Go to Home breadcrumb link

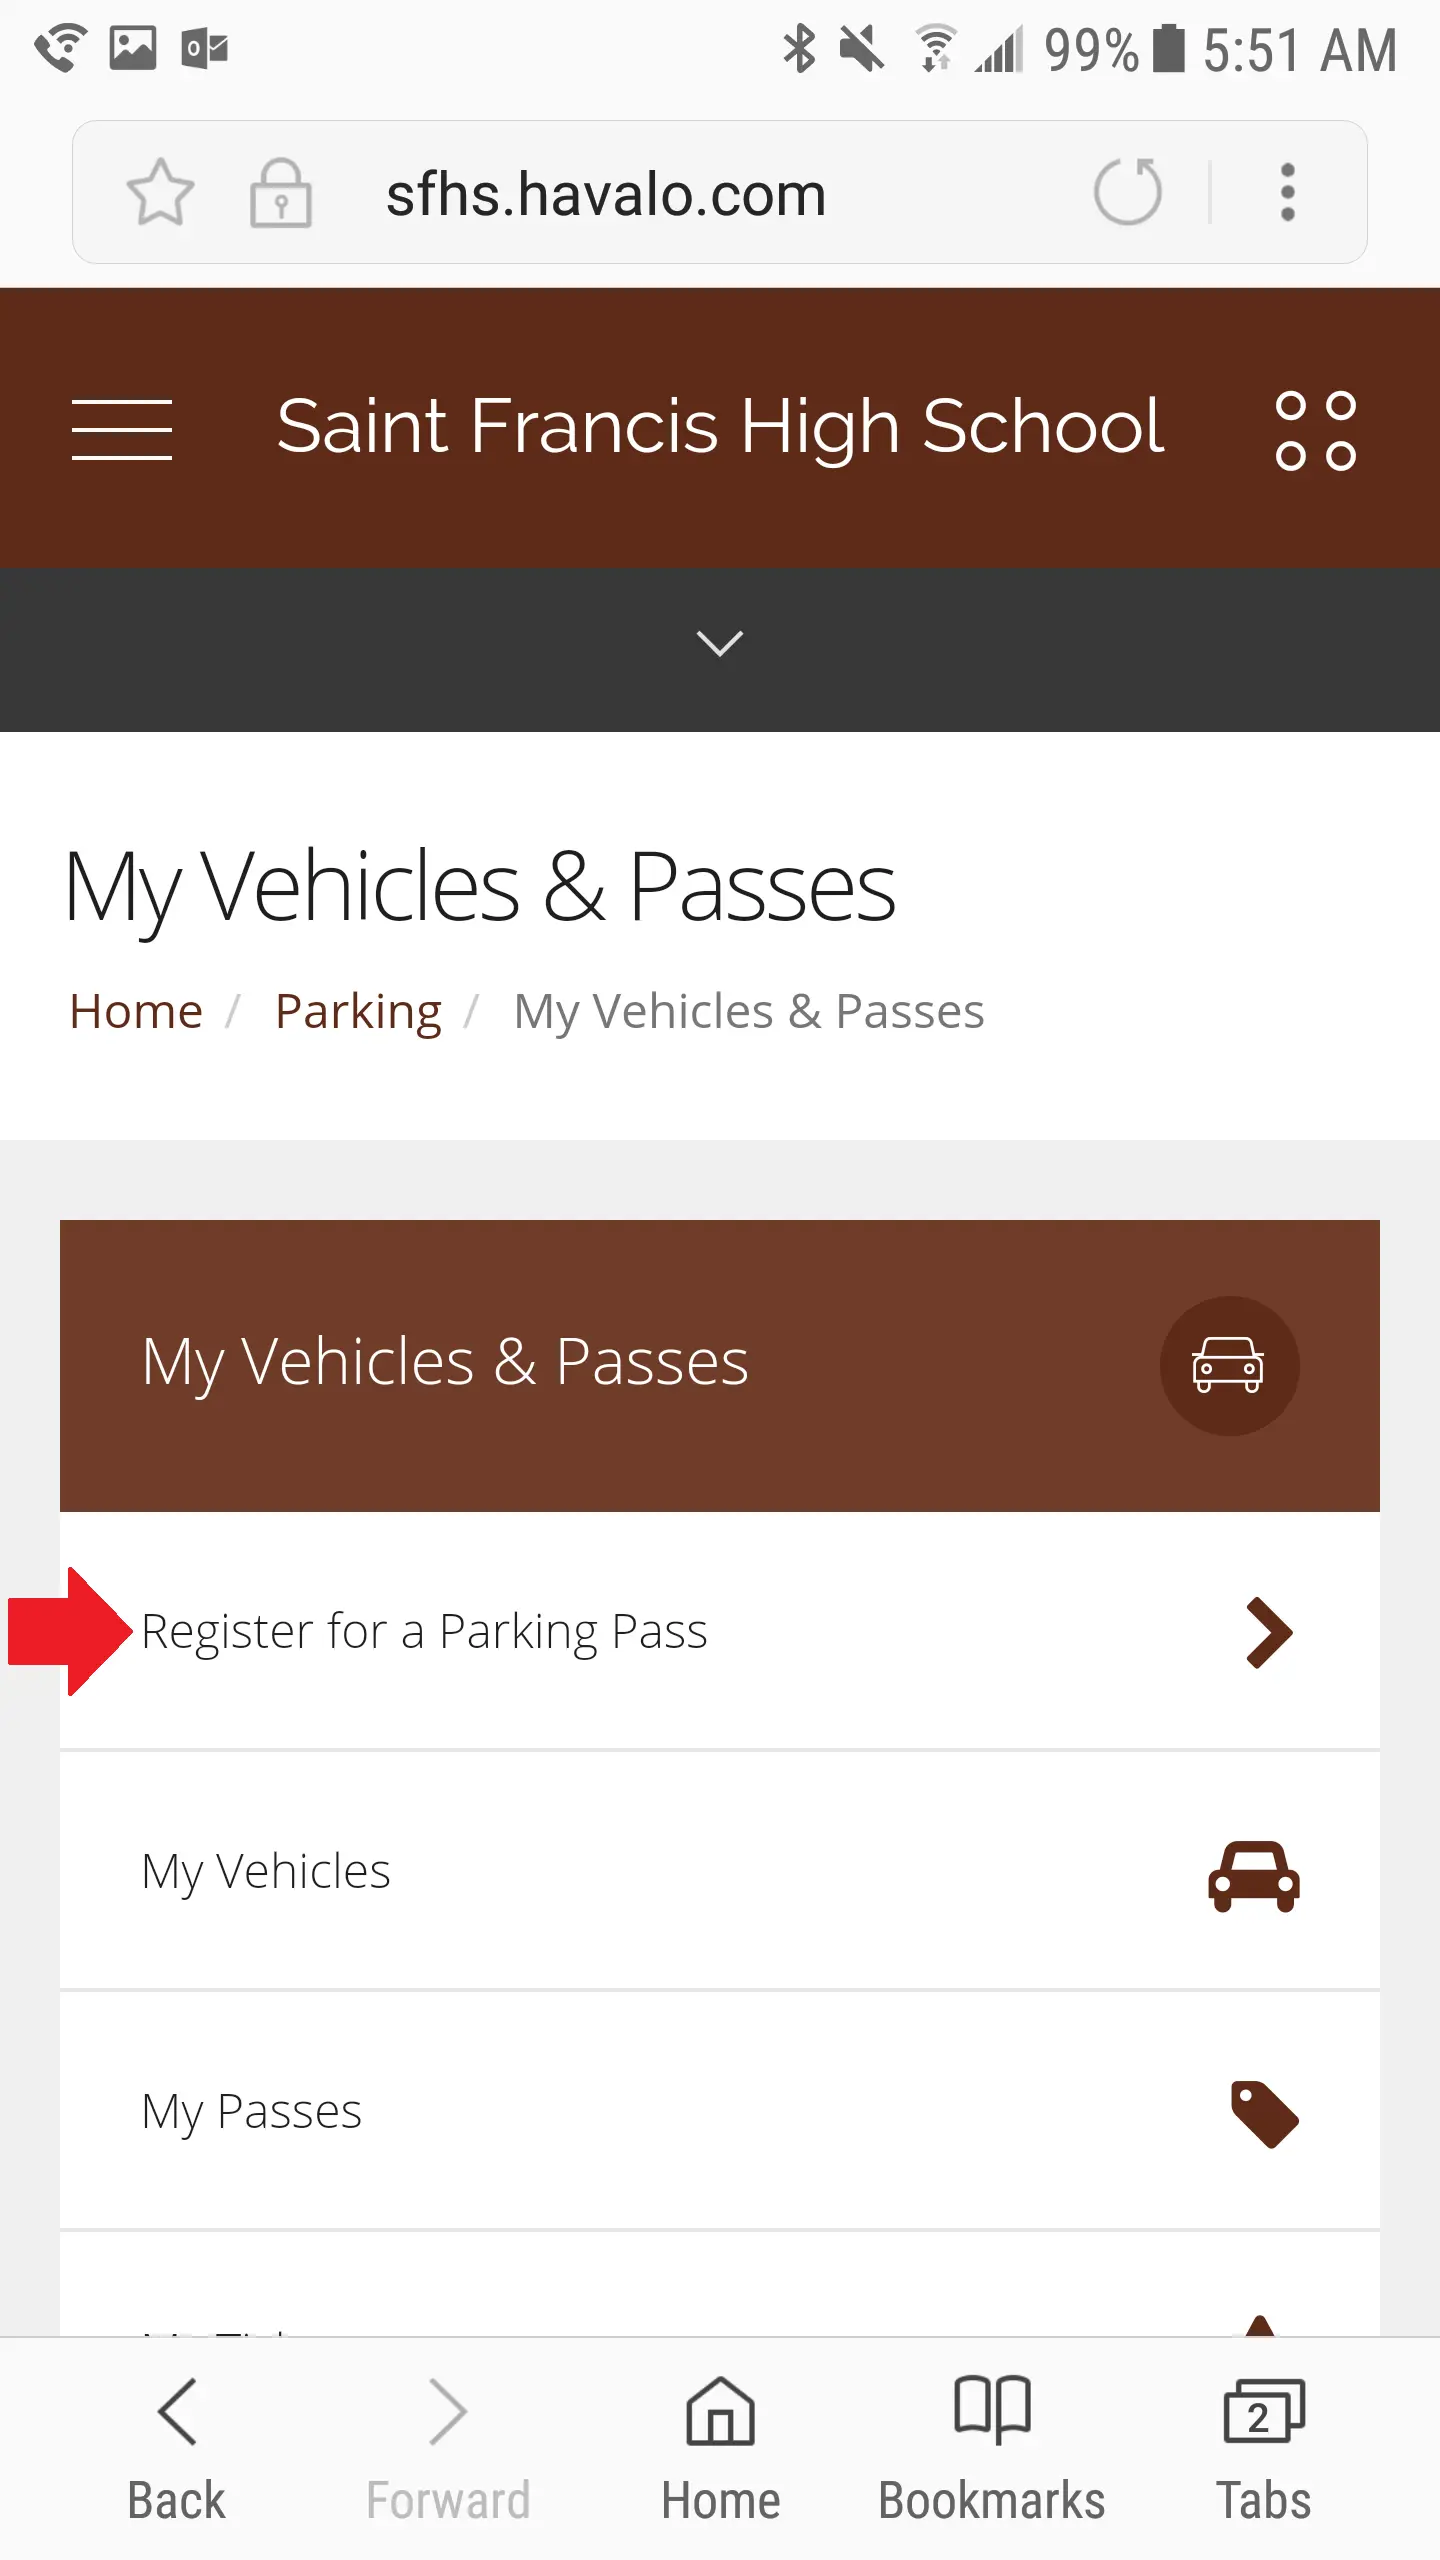click(136, 1011)
